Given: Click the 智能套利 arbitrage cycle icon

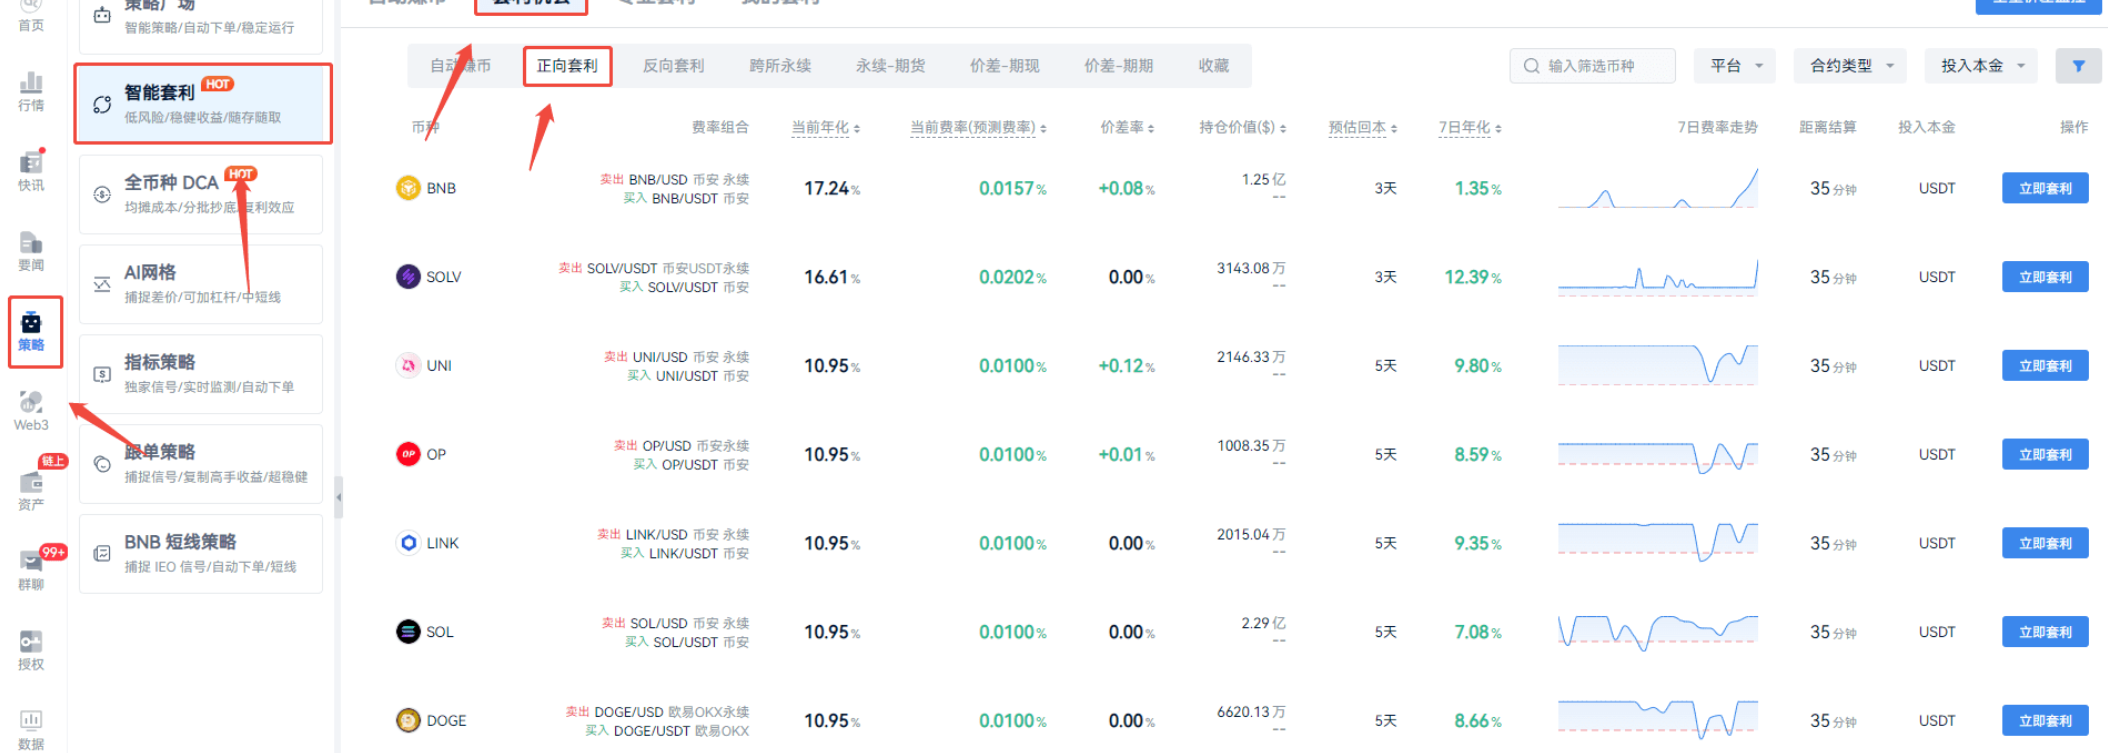Looking at the screenshot, I should pos(102,104).
